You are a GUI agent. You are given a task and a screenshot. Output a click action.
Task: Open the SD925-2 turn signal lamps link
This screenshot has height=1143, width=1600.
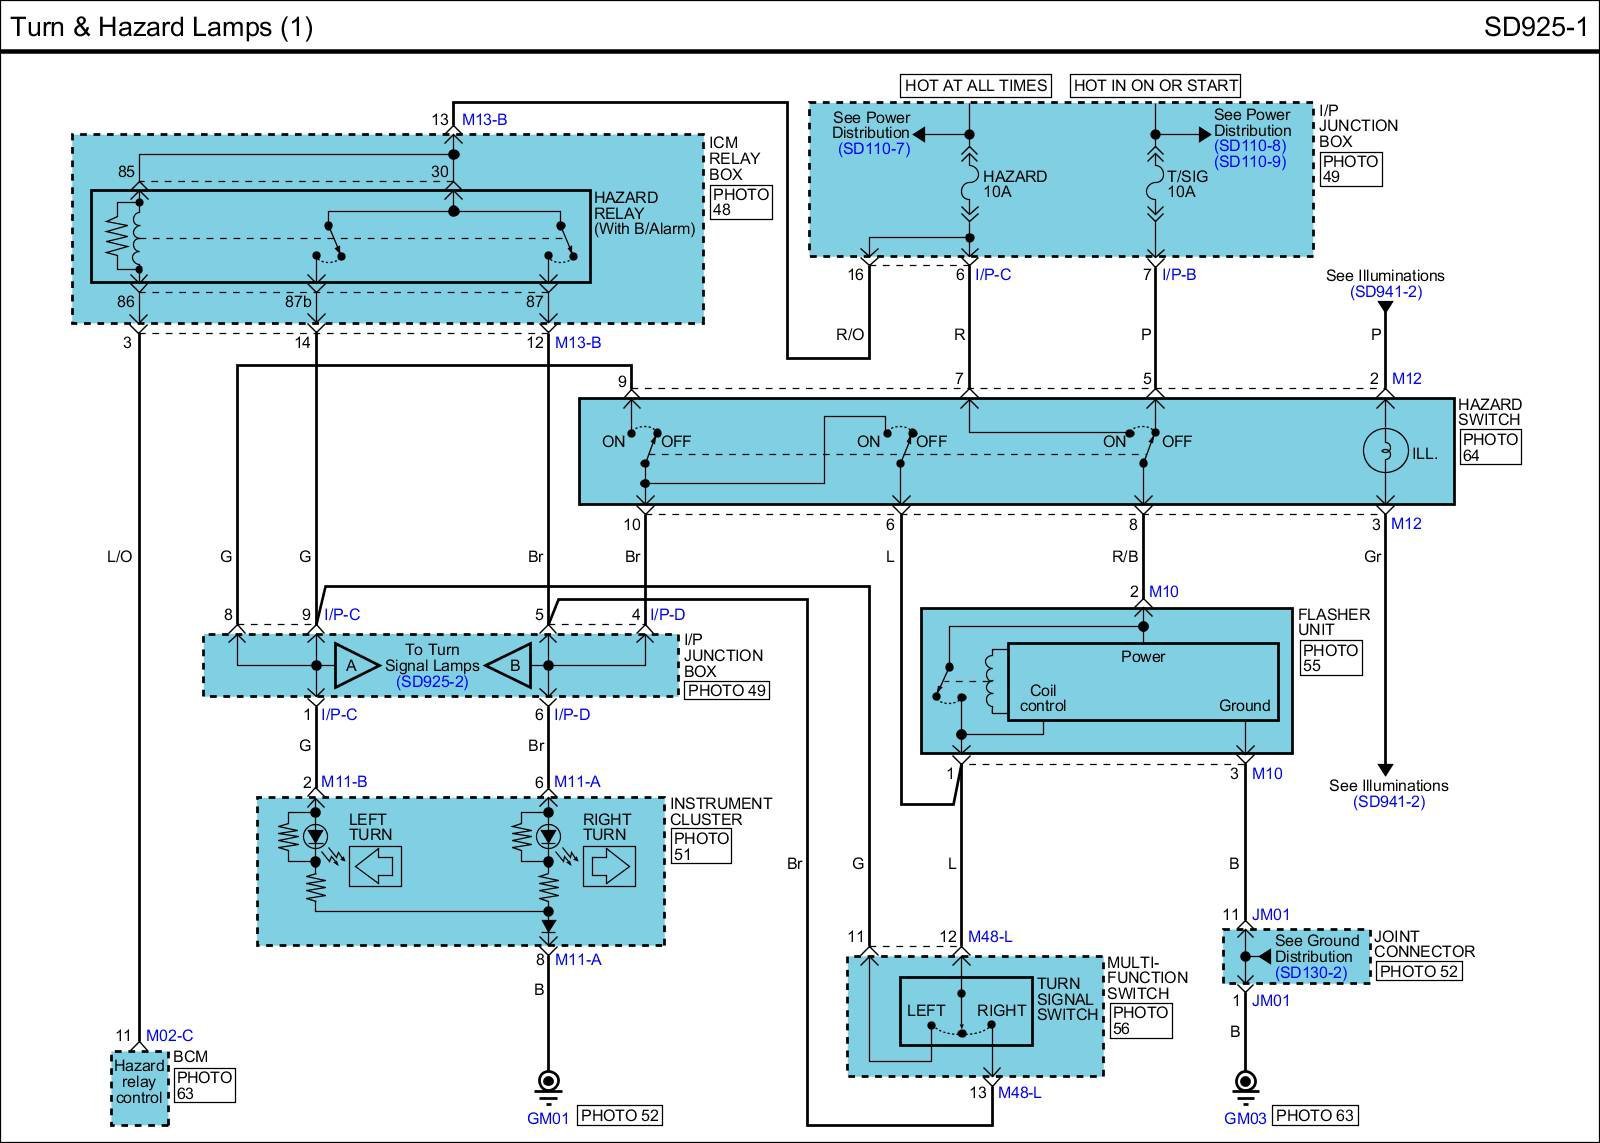tap(432, 682)
